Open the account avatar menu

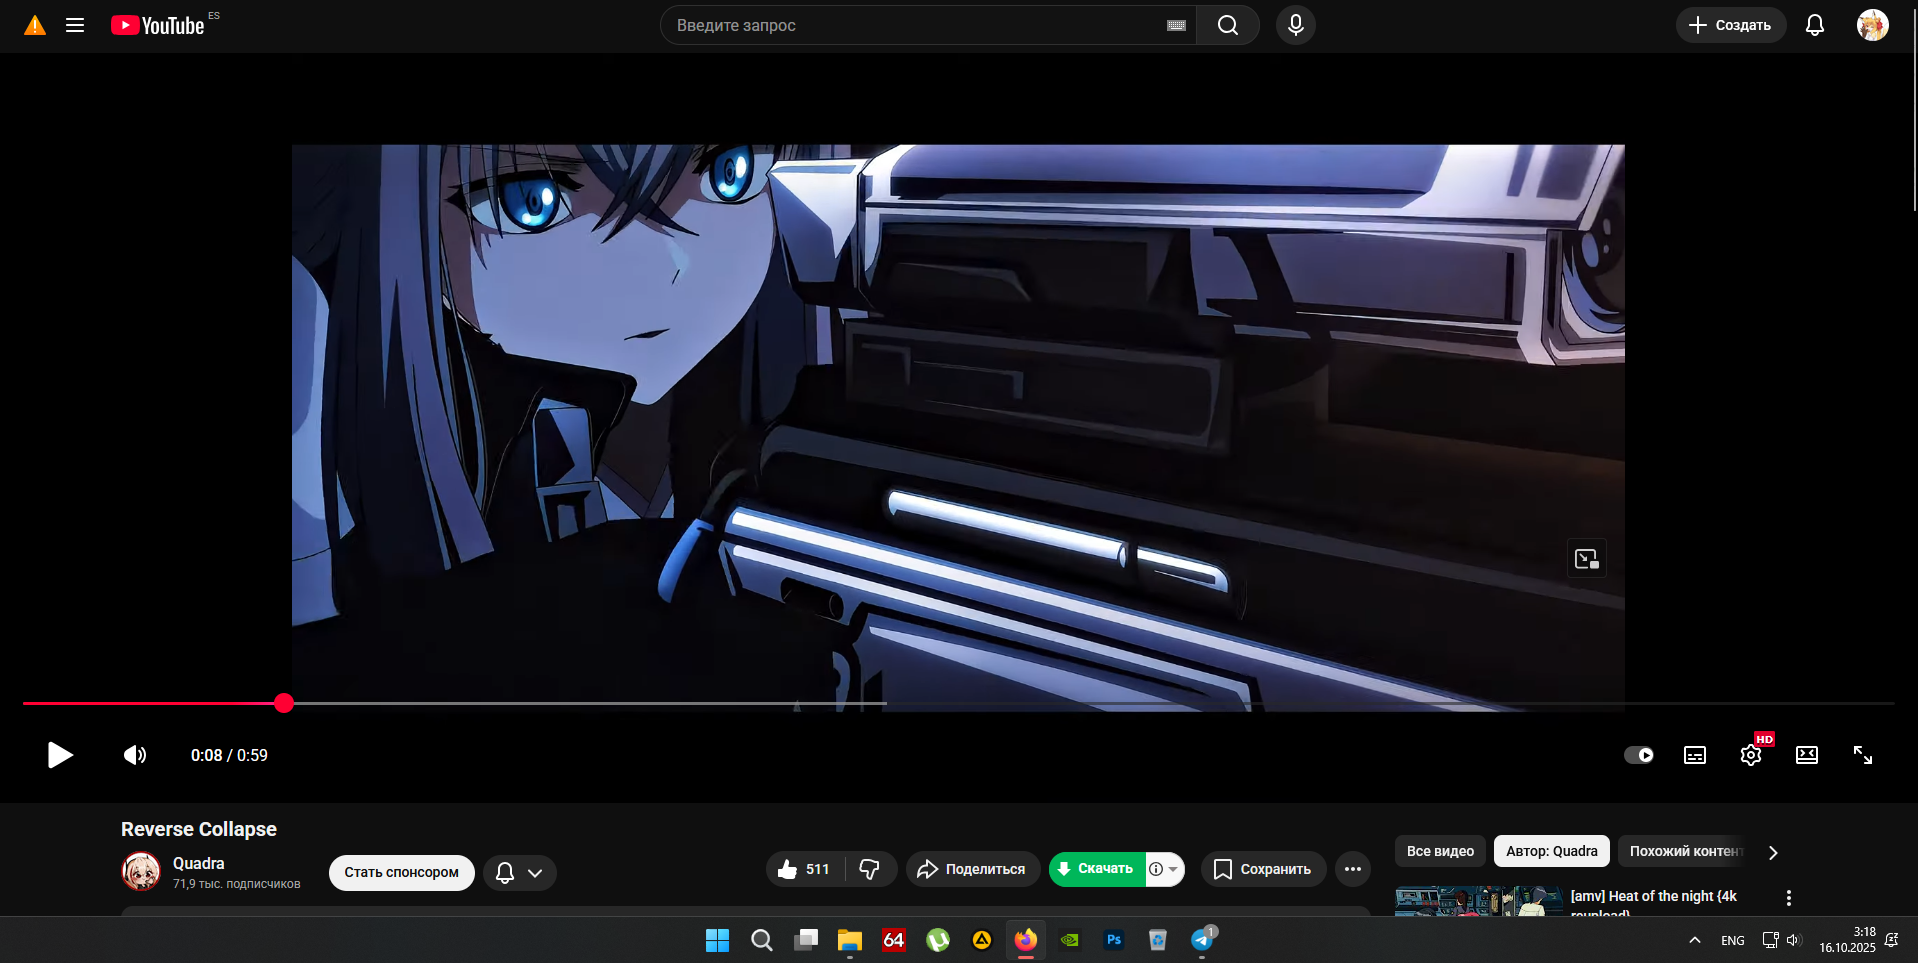point(1873,25)
